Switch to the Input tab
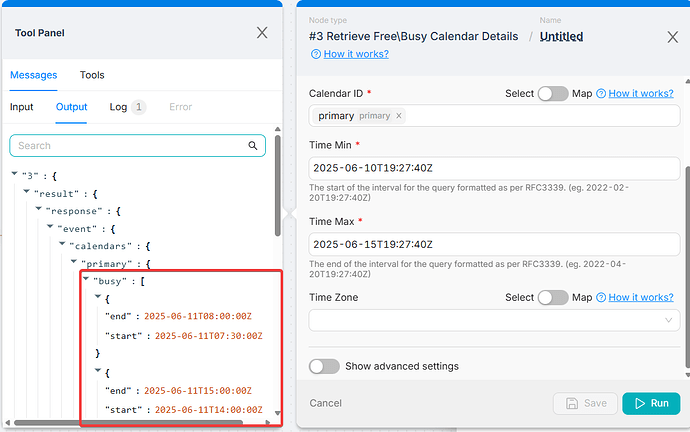 tap(22, 107)
